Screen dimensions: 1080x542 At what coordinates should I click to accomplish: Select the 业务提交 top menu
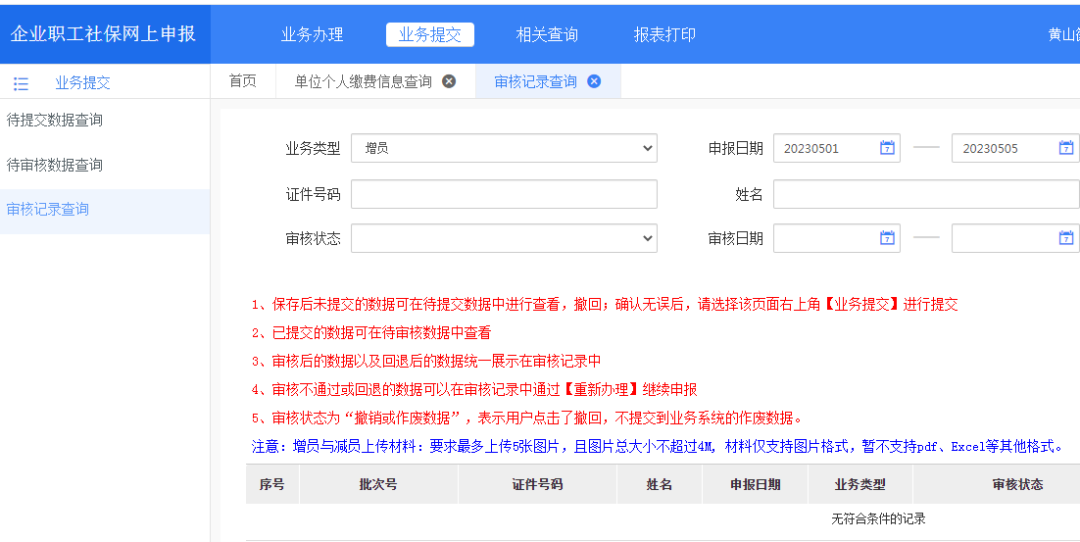coord(430,34)
